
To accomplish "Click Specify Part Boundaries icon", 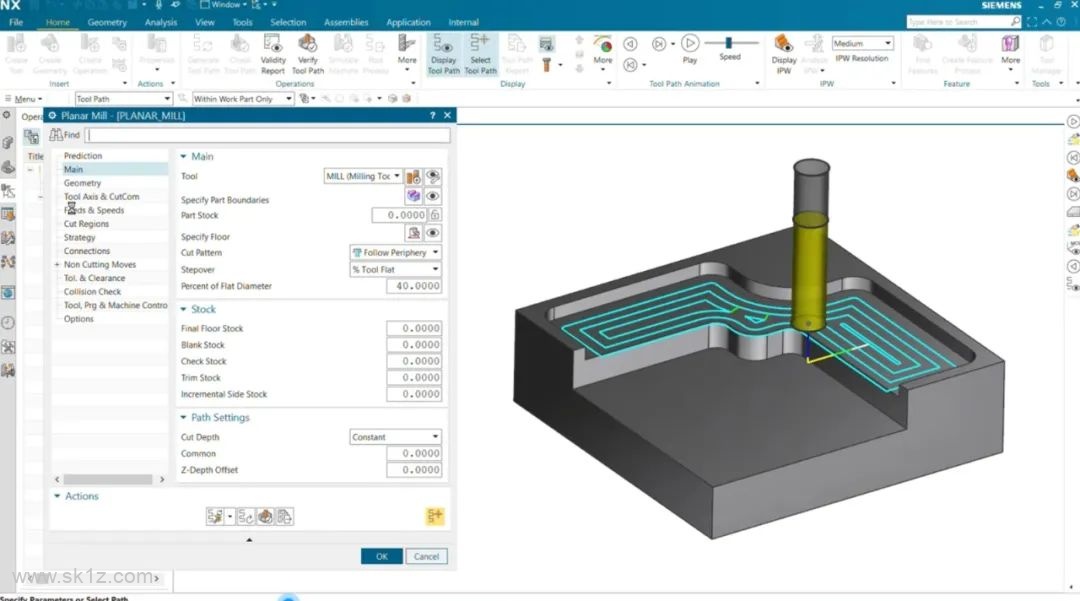I will [413, 196].
